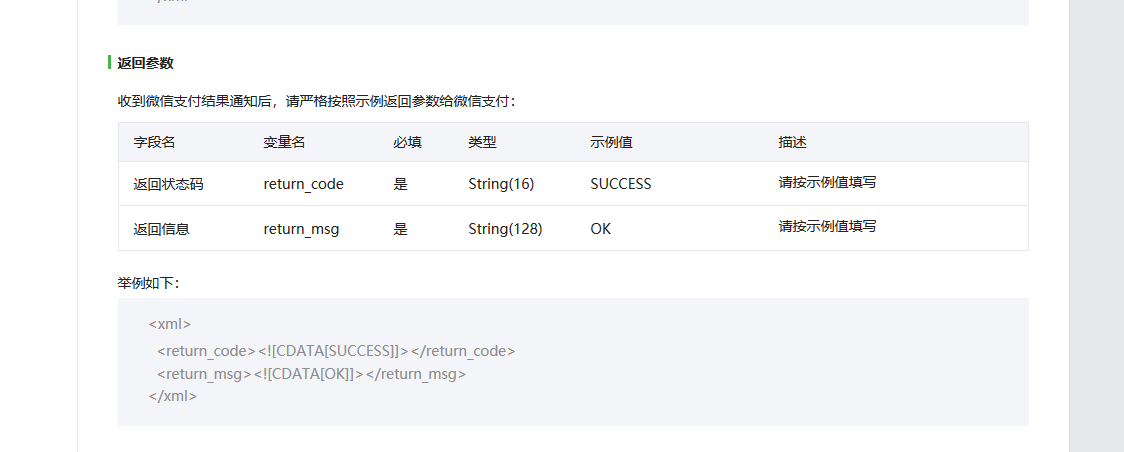Image resolution: width=1124 pixels, height=452 pixels.
Task: Click the 变量名 column header
Action: (x=284, y=142)
